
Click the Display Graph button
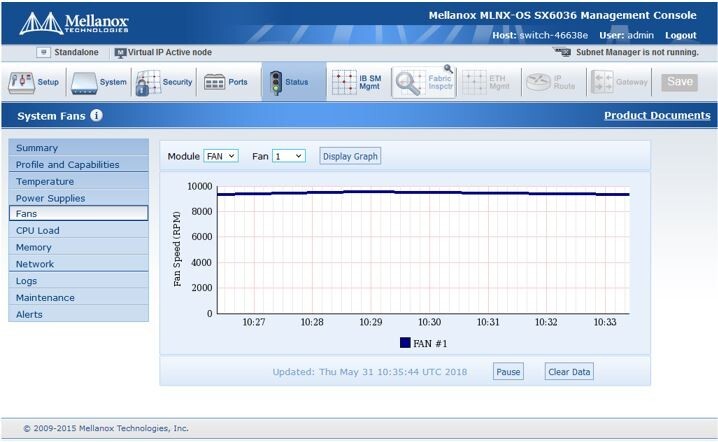[350, 156]
